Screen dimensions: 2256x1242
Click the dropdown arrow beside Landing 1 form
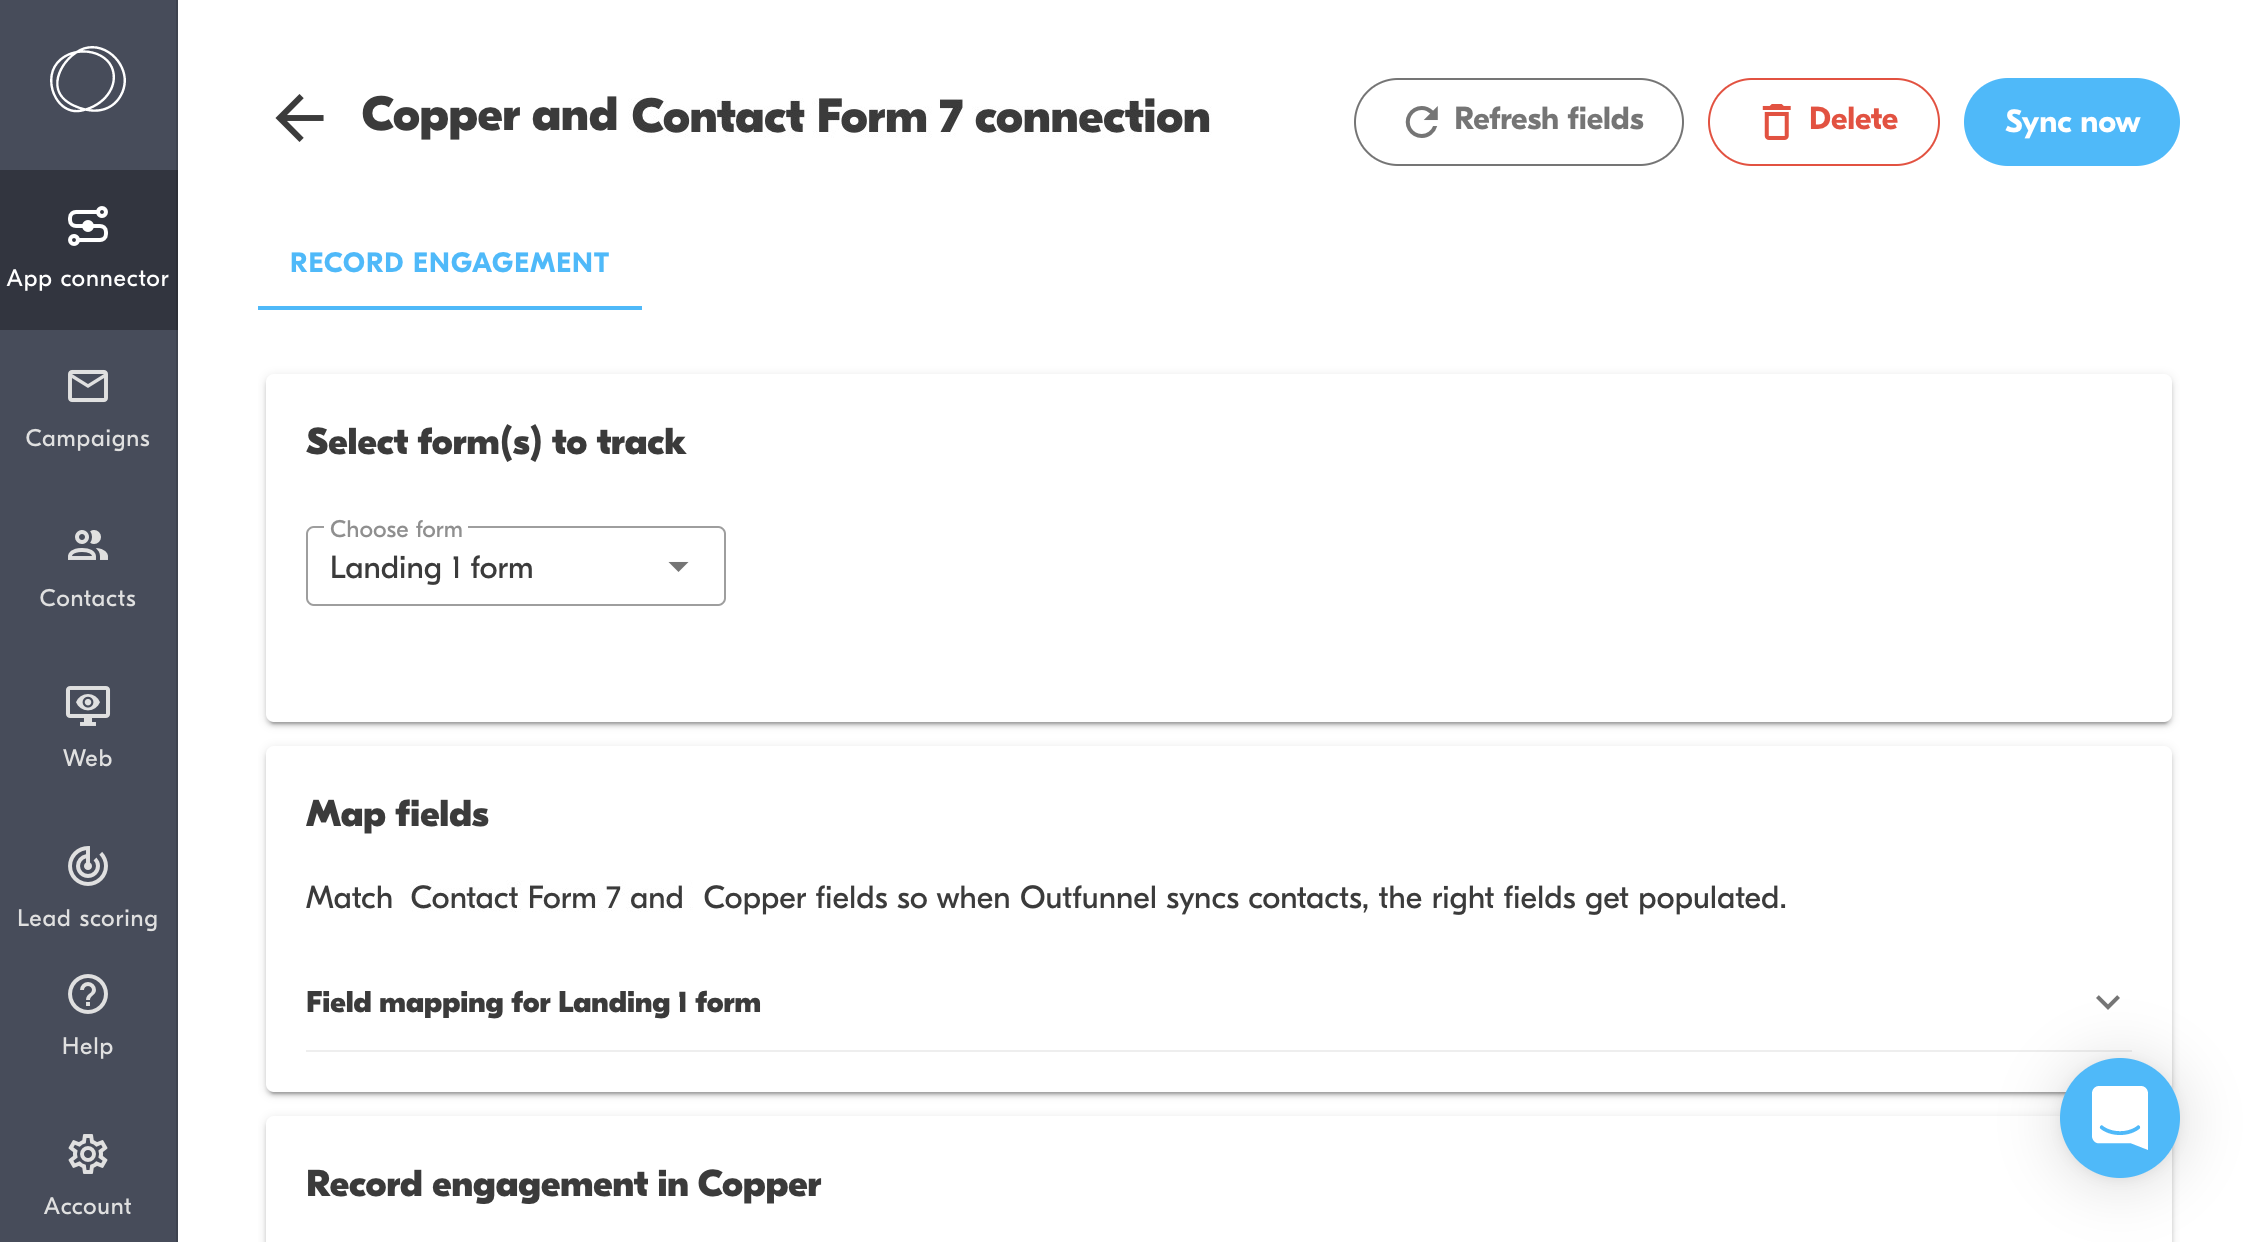point(679,567)
